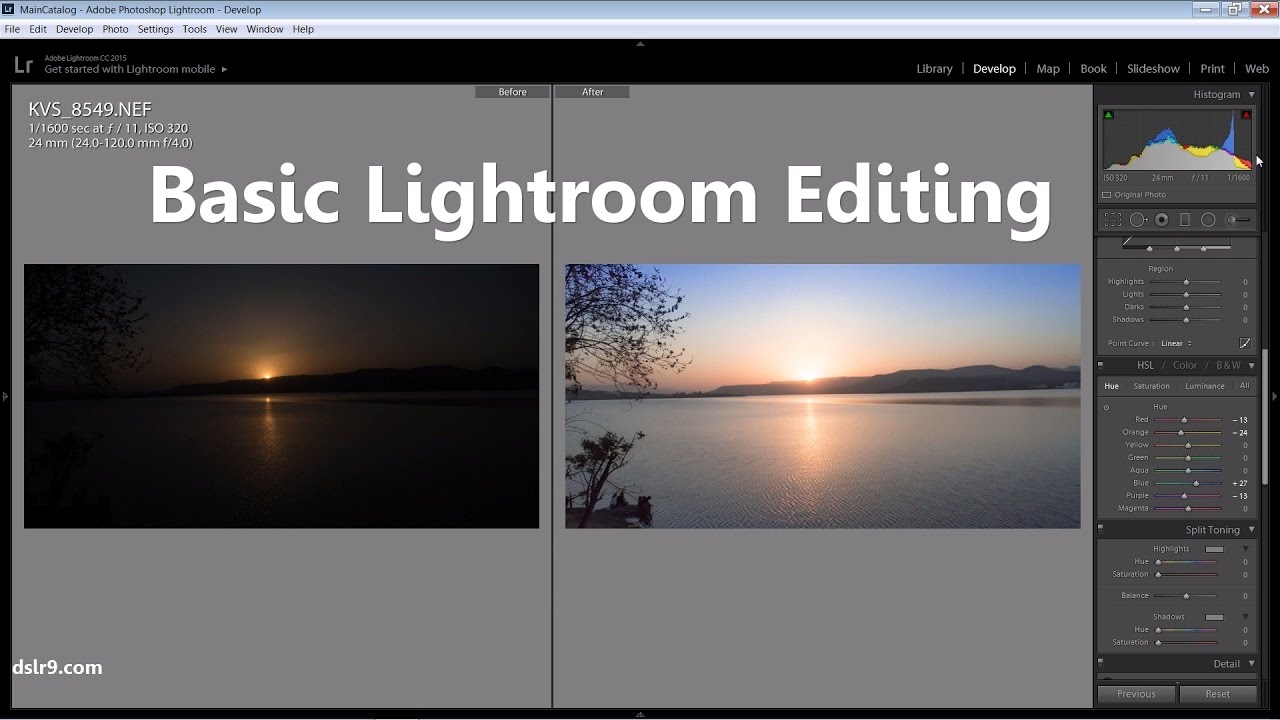Toggle the HSL panel on/off switch
1280x720 pixels.
pyautogui.click(x=1101, y=365)
